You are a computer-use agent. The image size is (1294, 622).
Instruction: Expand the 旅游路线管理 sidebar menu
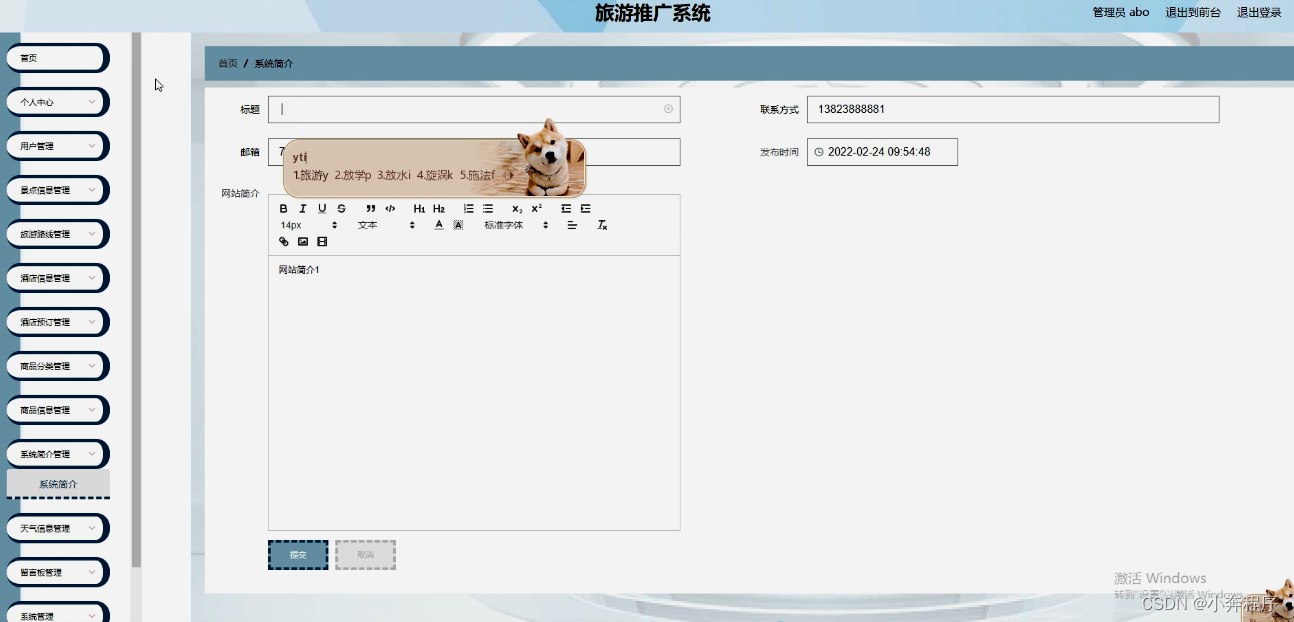[57, 234]
